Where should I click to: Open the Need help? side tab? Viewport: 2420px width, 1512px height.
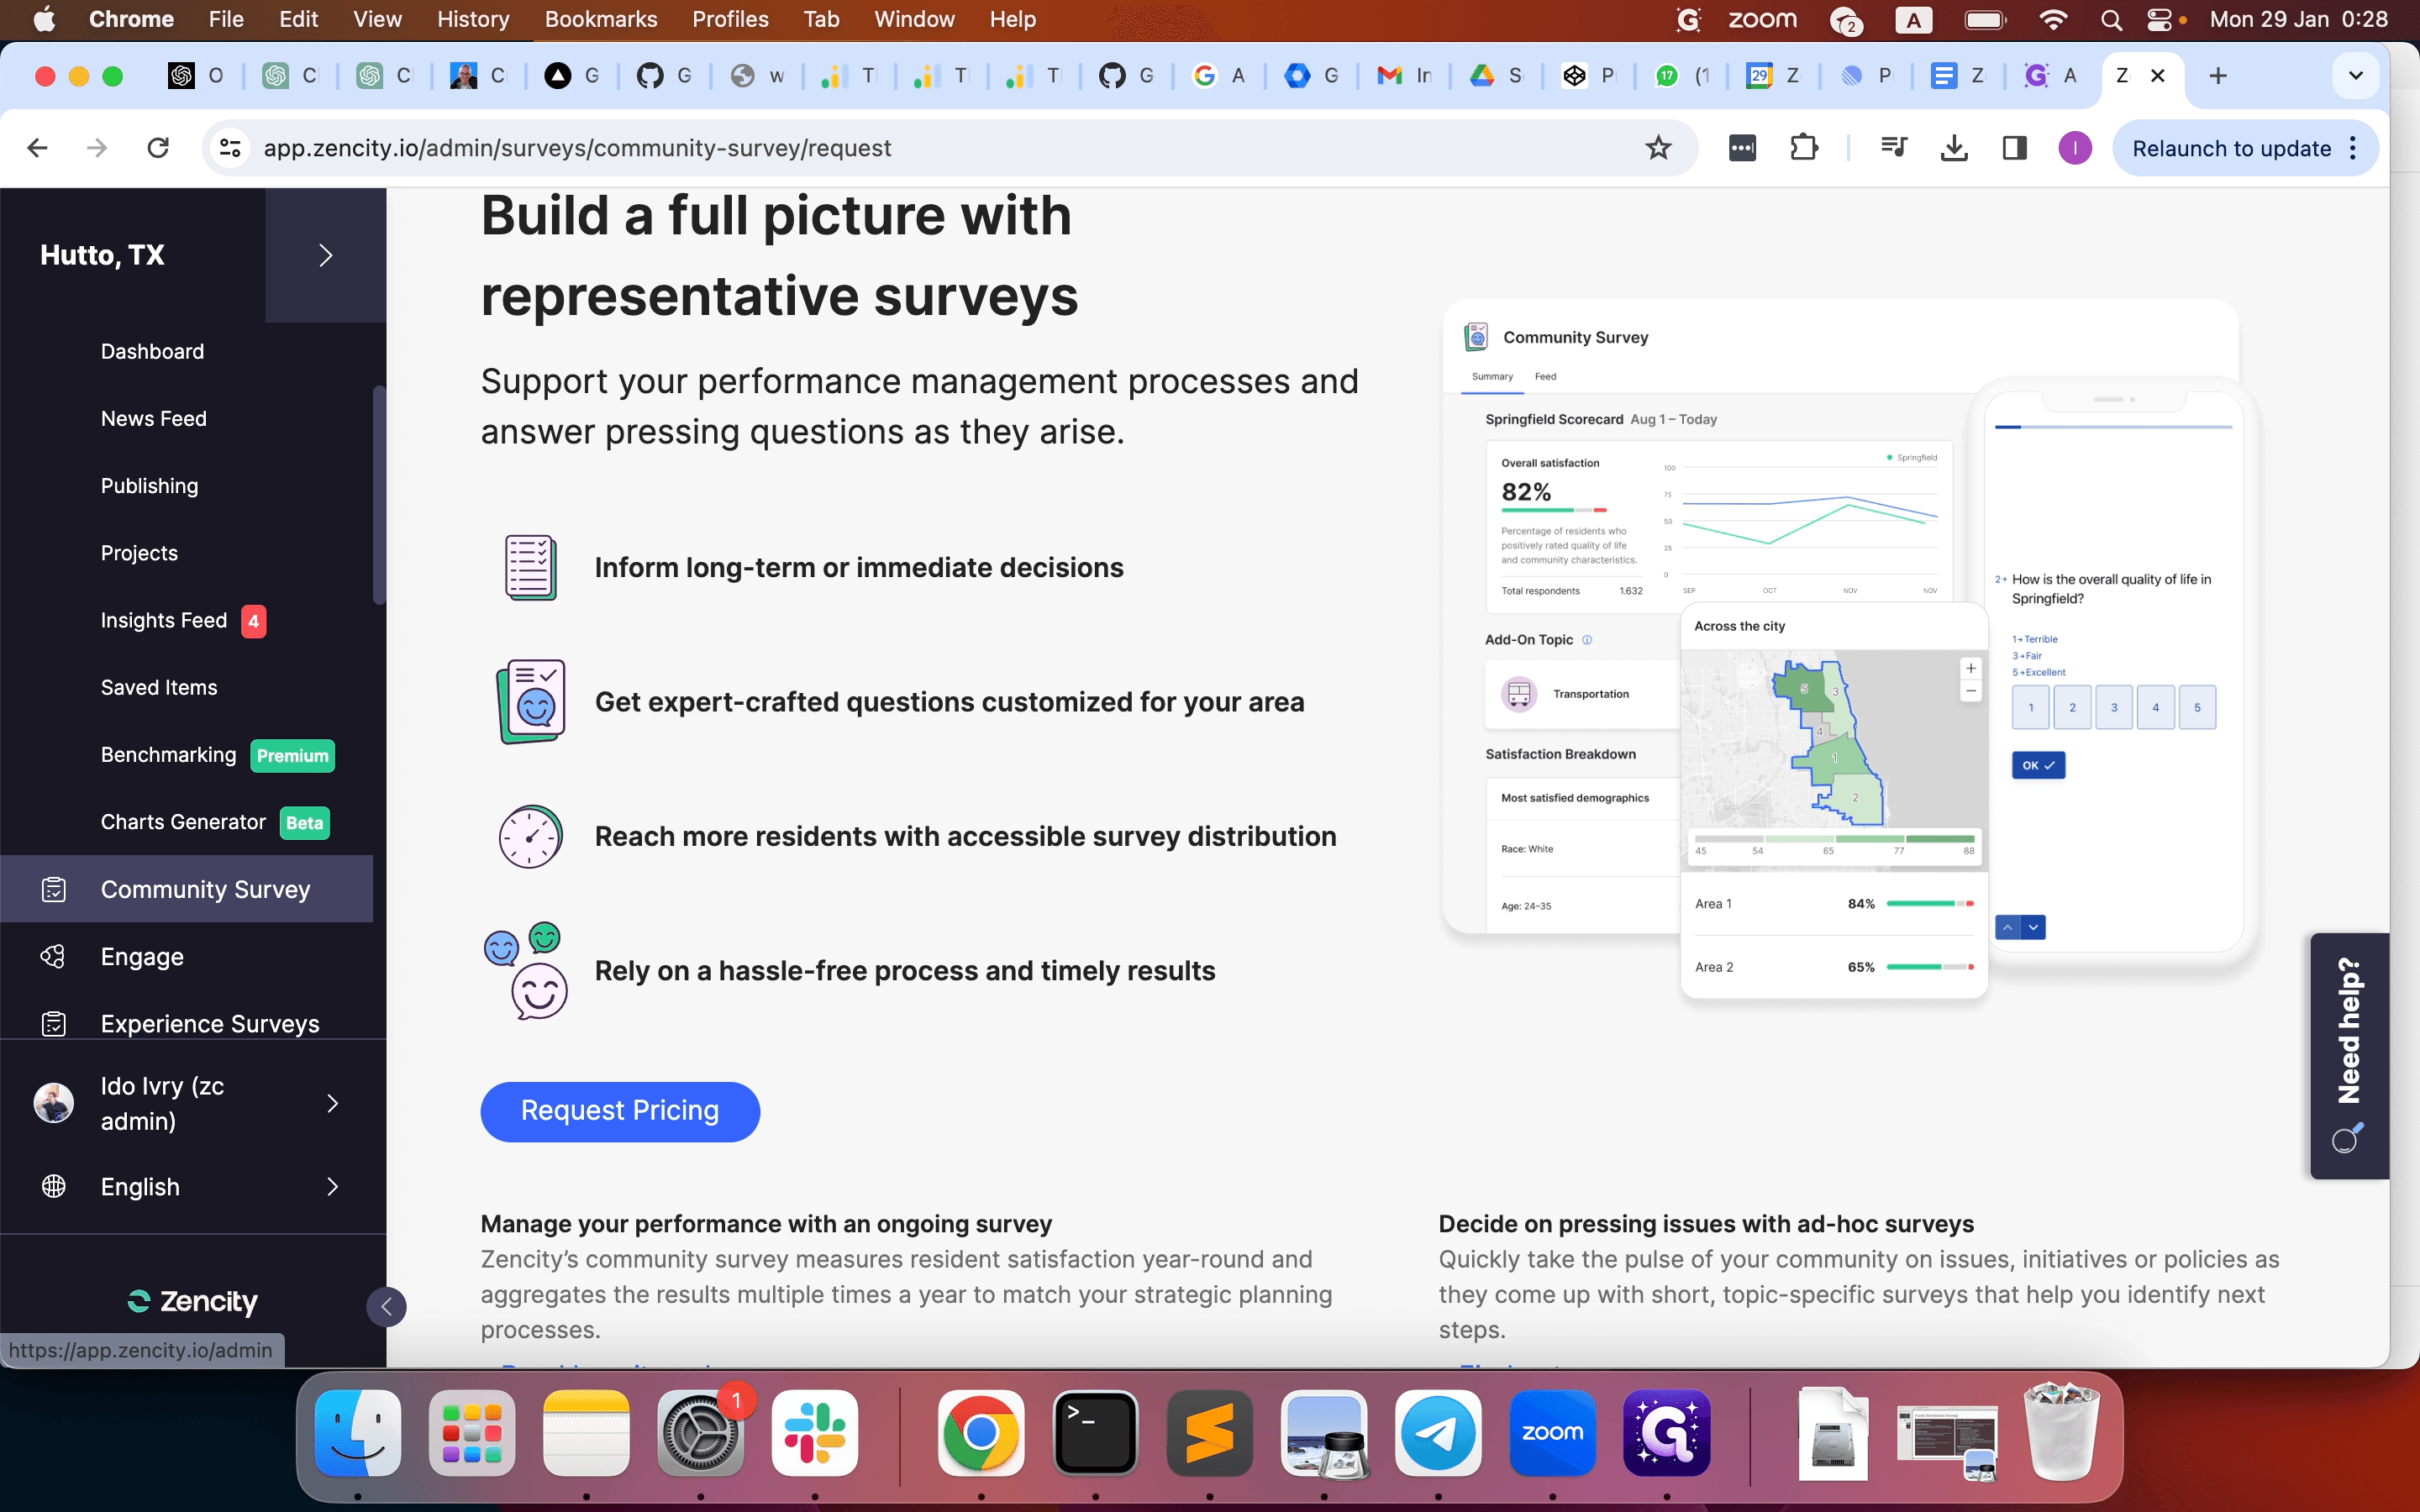click(2349, 1055)
